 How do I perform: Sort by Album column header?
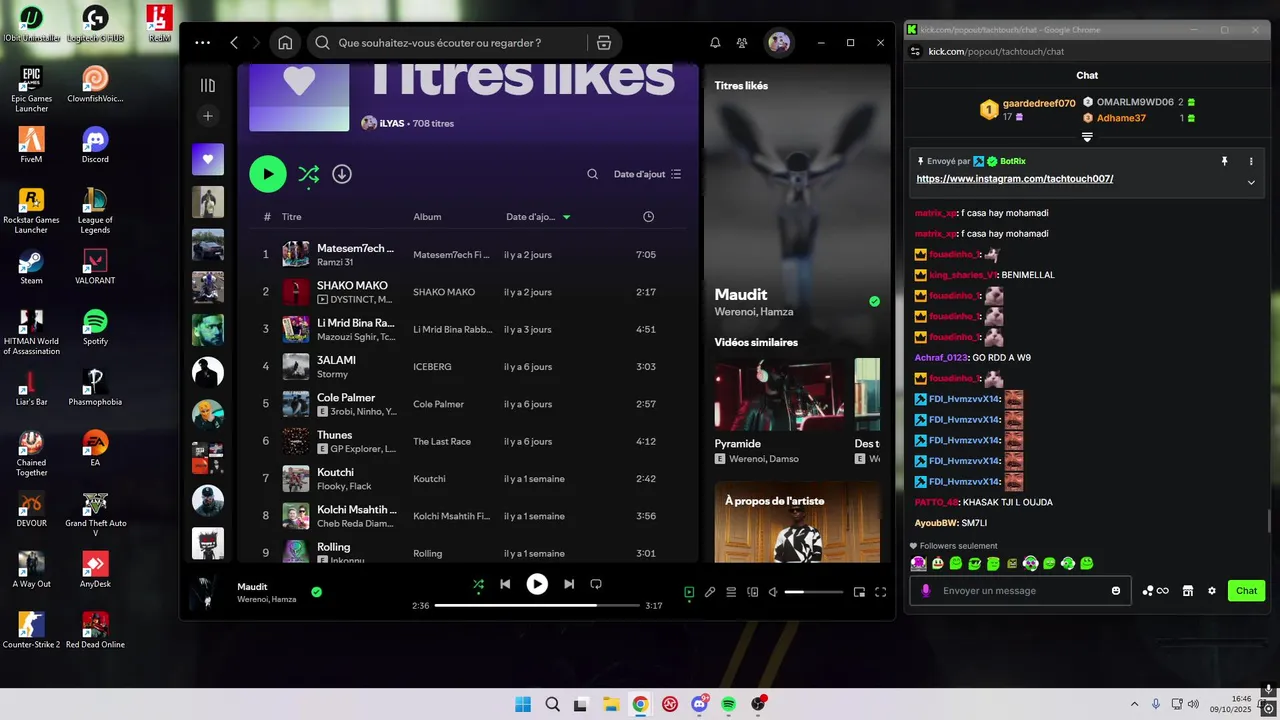coord(427,217)
